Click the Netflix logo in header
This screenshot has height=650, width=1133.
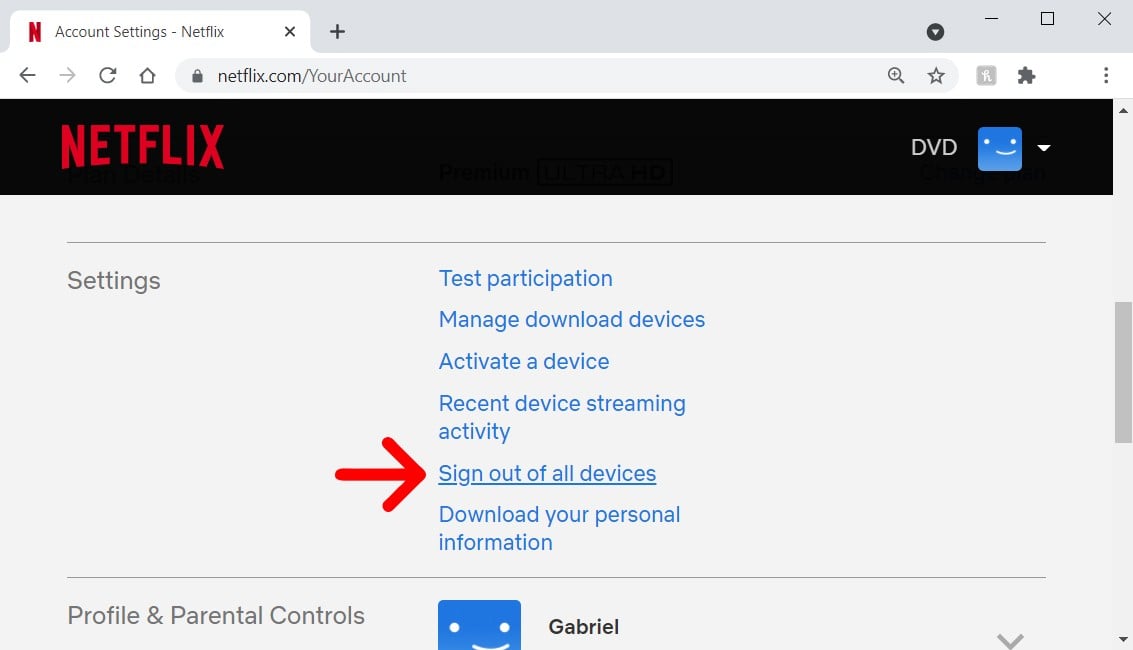pyautogui.click(x=143, y=147)
